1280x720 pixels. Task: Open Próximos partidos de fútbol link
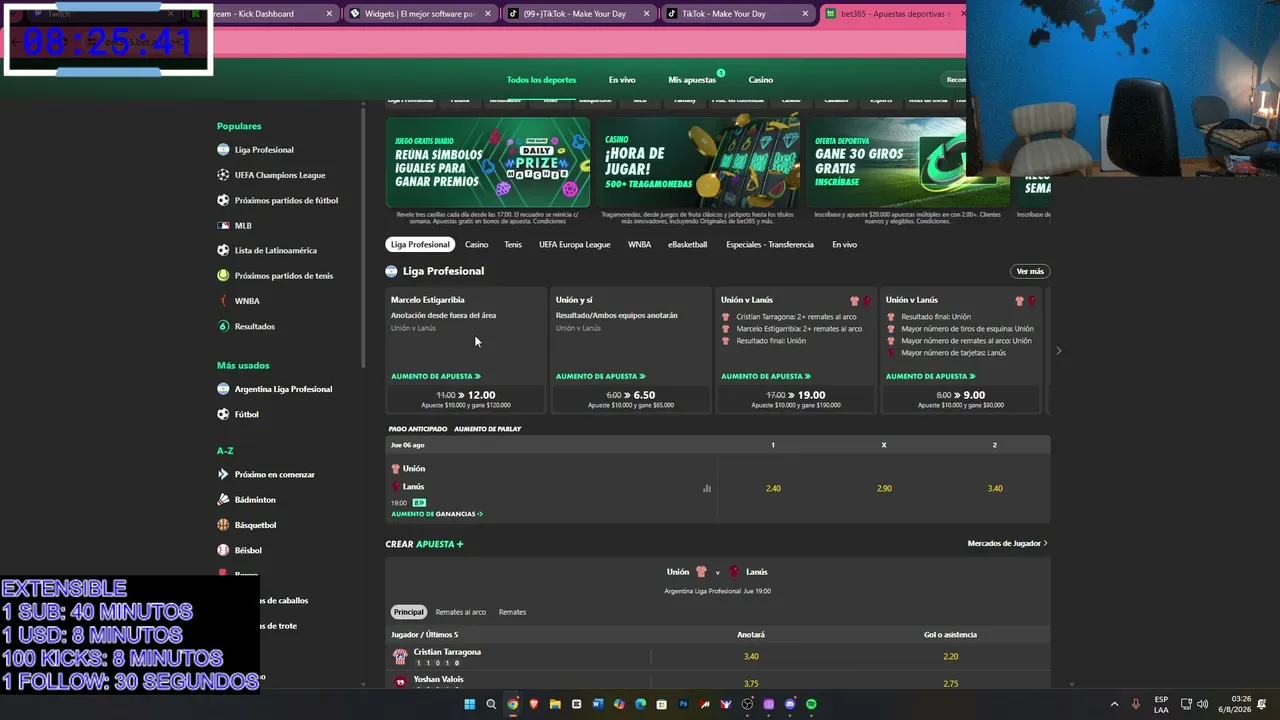pos(286,201)
